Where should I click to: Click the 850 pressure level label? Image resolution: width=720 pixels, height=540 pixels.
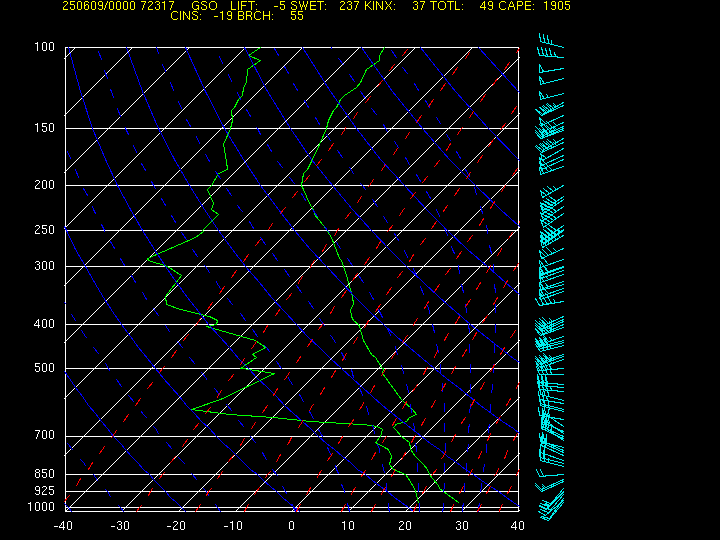click(44, 473)
